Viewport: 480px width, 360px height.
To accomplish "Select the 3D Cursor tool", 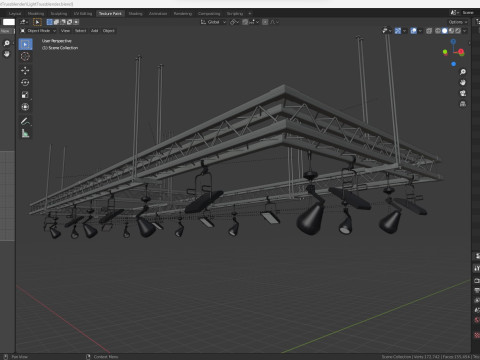I will point(25,57).
